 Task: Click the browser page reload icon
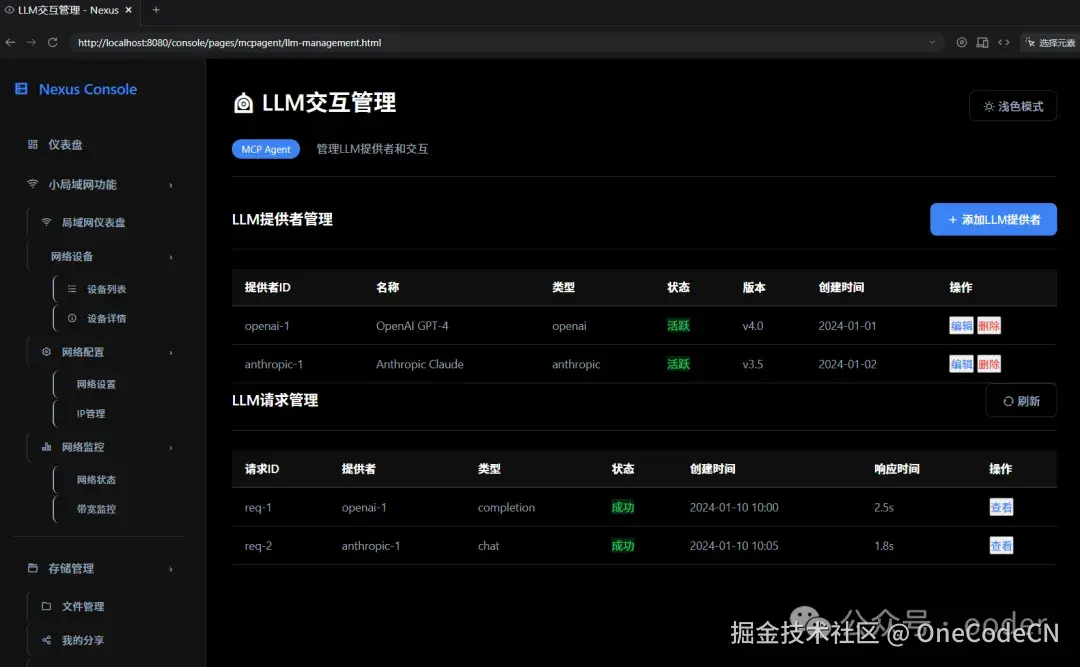click(x=53, y=42)
